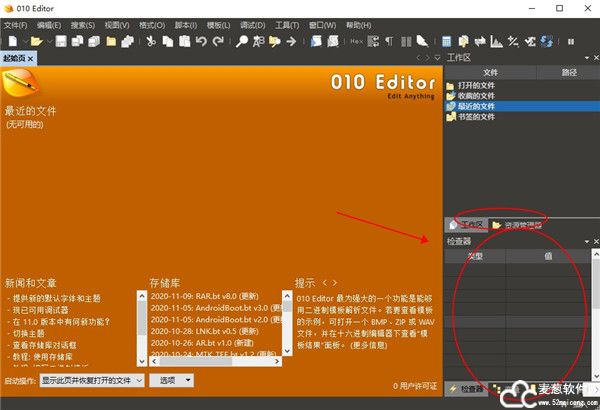Open Replace with the AB icon
Viewport: 600px width, 410px height.
(x=258, y=41)
